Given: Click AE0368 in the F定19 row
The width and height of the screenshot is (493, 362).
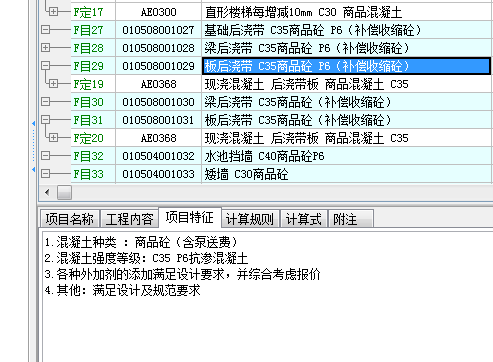Looking at the screenshot, I should pos(158,84).
